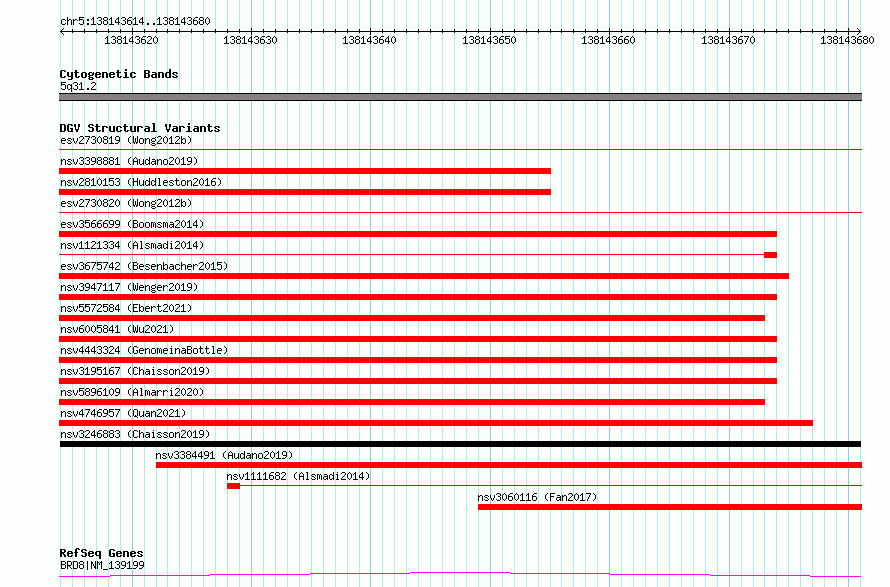Open the BRD8|NM_139199 gene label
The image size is (890, 587).
pyautogui.click(x=102, y=565)
